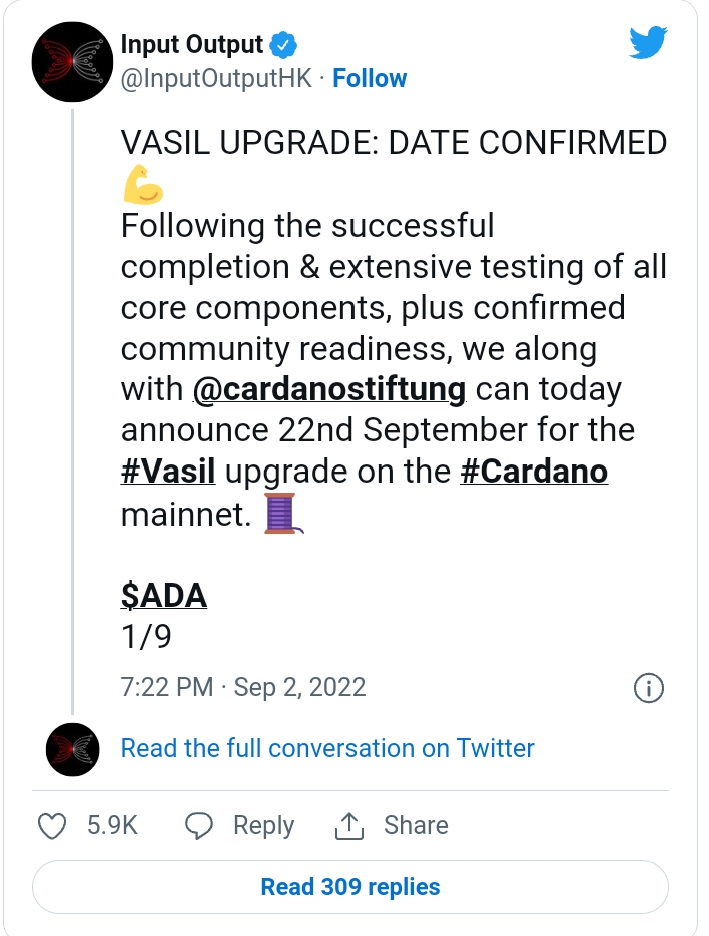The height and width of the screenshot is (936, 709).
Task: Open the @cardanostiftung mention
Action: (x=329, y=390)
